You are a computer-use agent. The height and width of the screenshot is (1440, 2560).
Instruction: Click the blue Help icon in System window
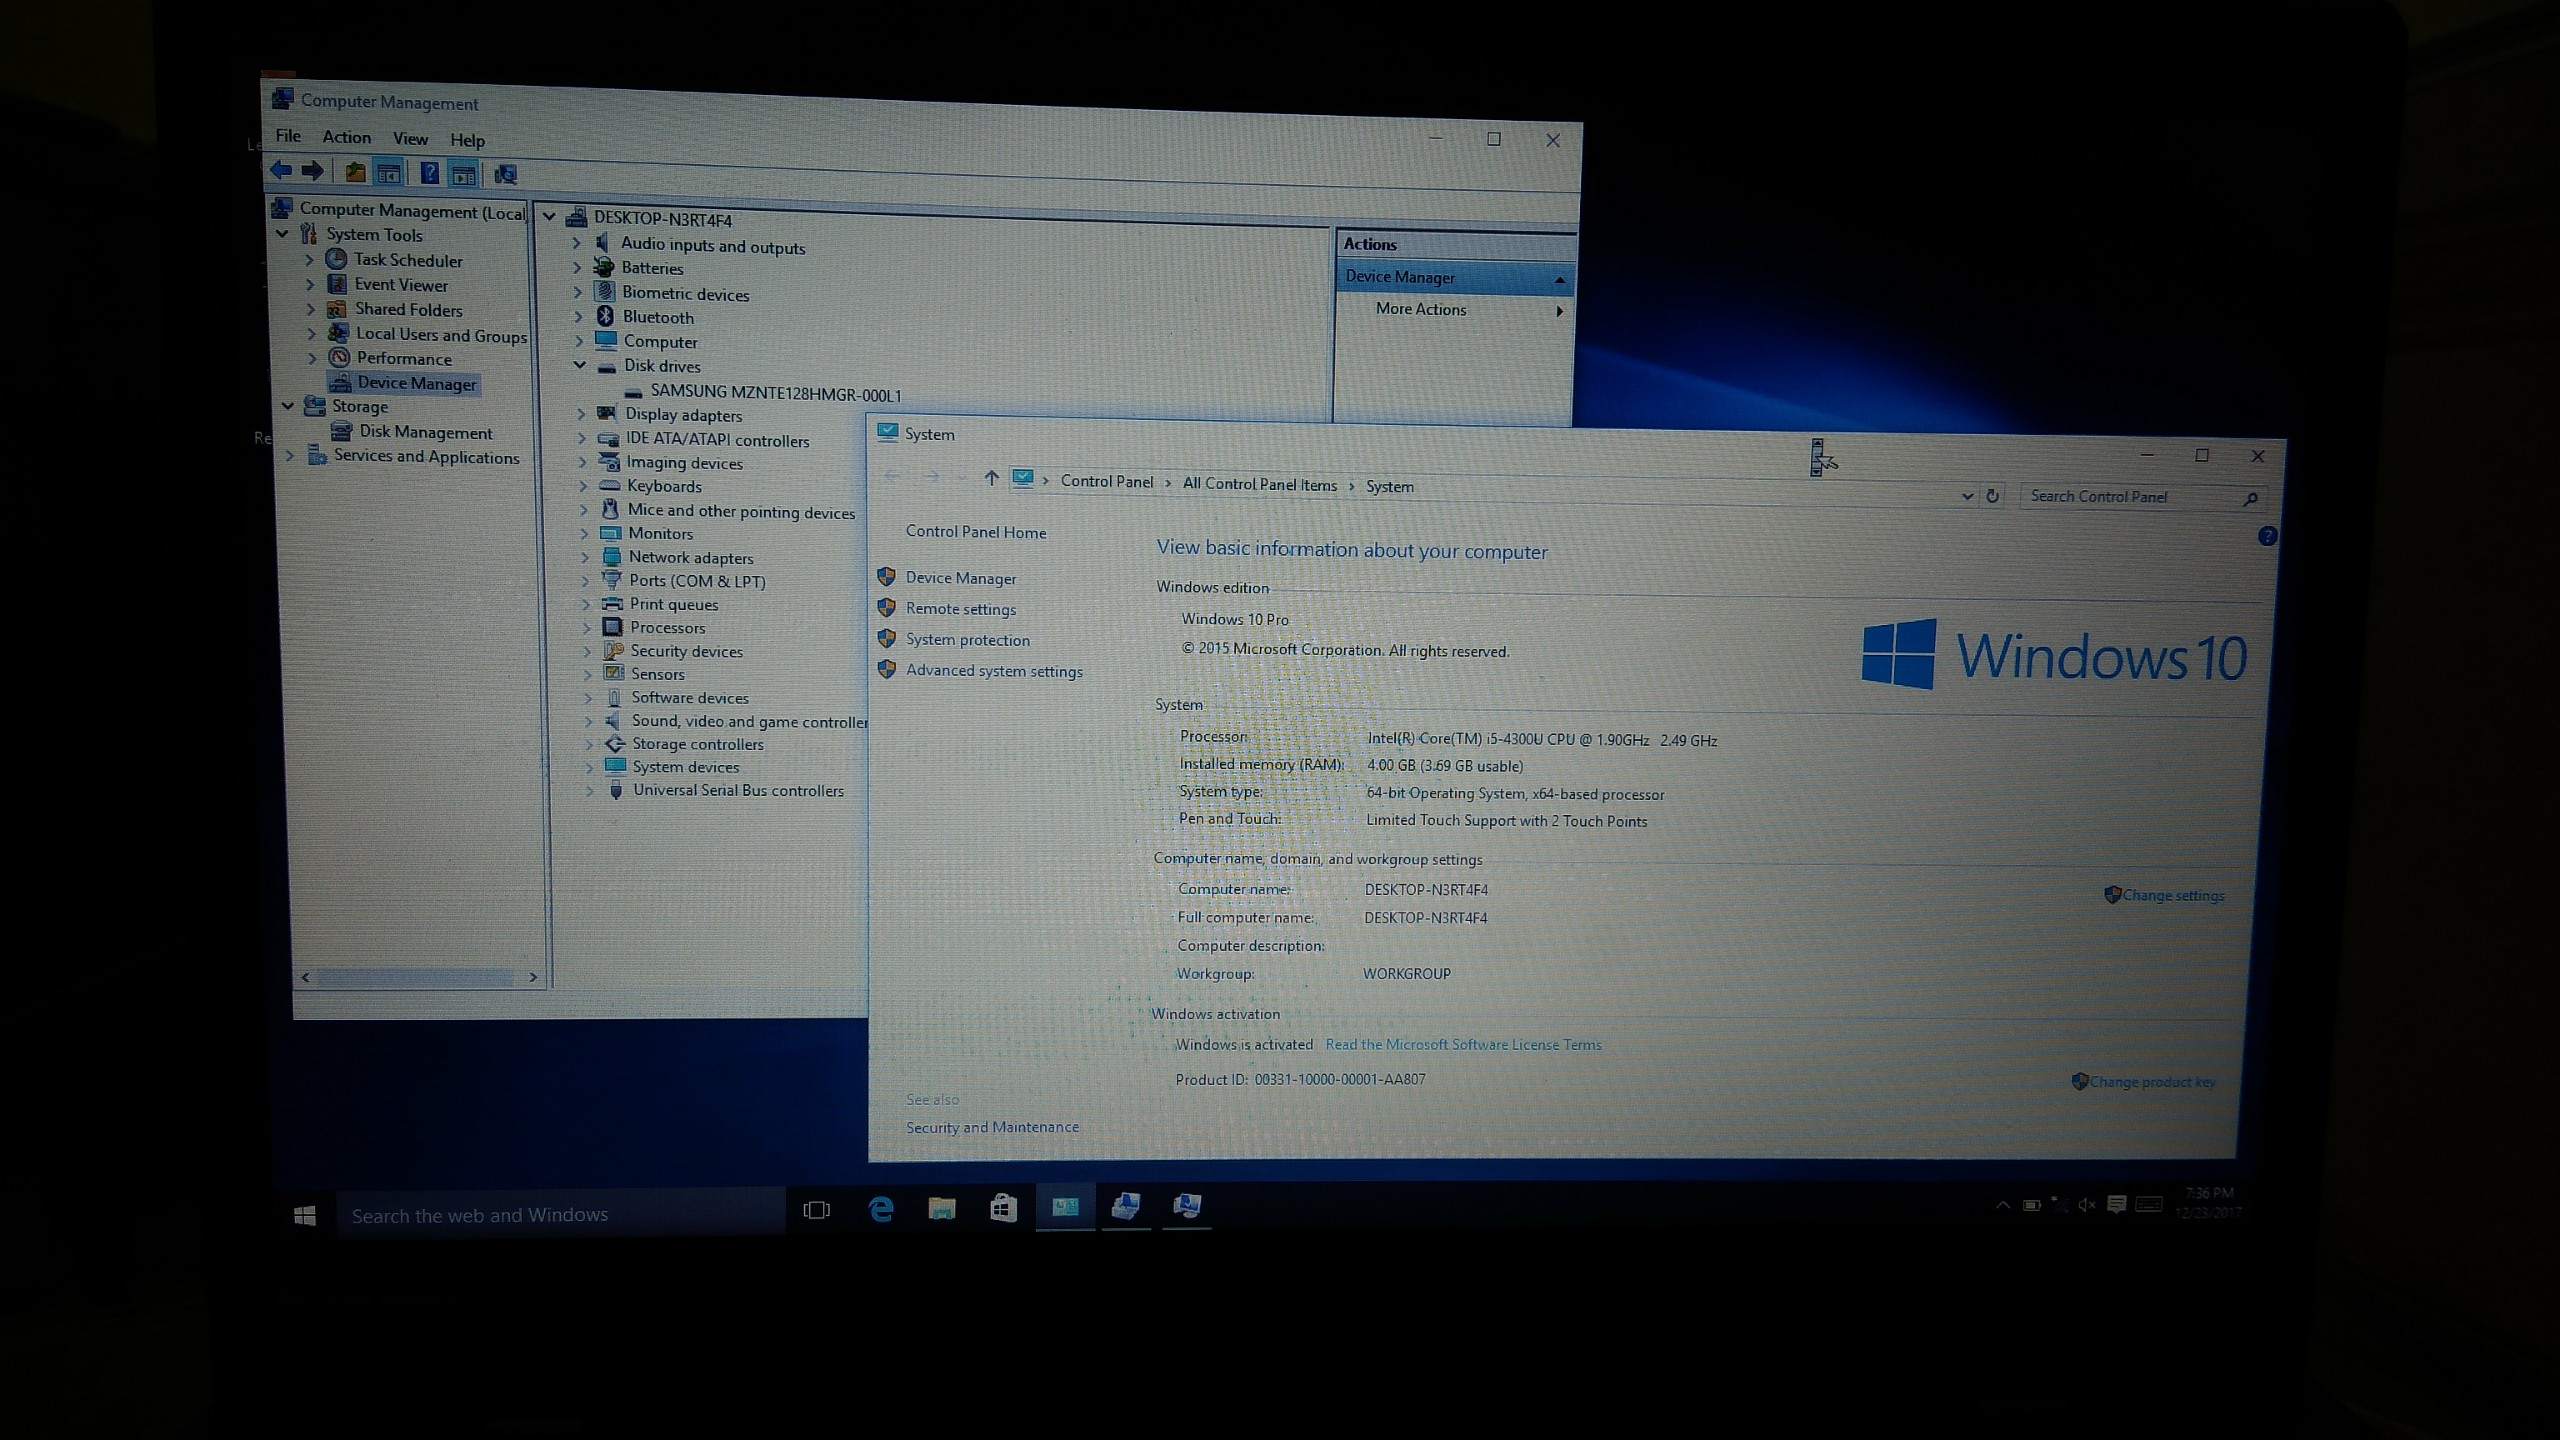2266,536
